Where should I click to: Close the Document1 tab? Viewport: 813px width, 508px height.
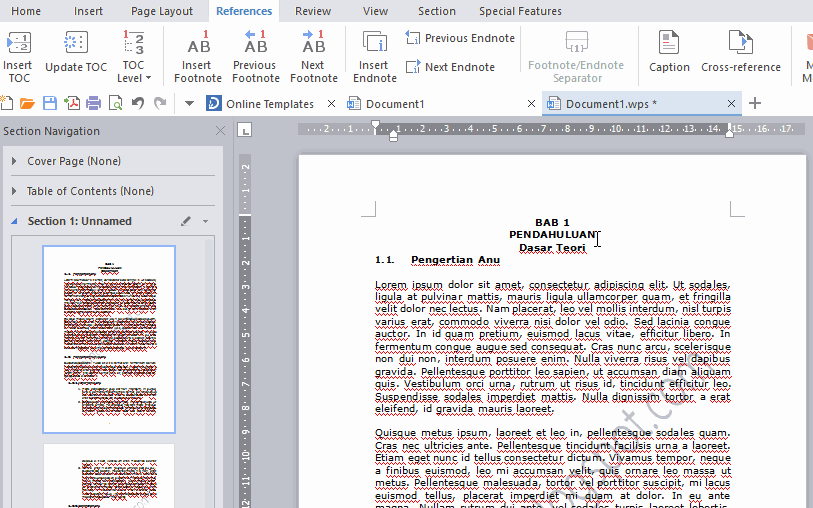click(531, 104)
